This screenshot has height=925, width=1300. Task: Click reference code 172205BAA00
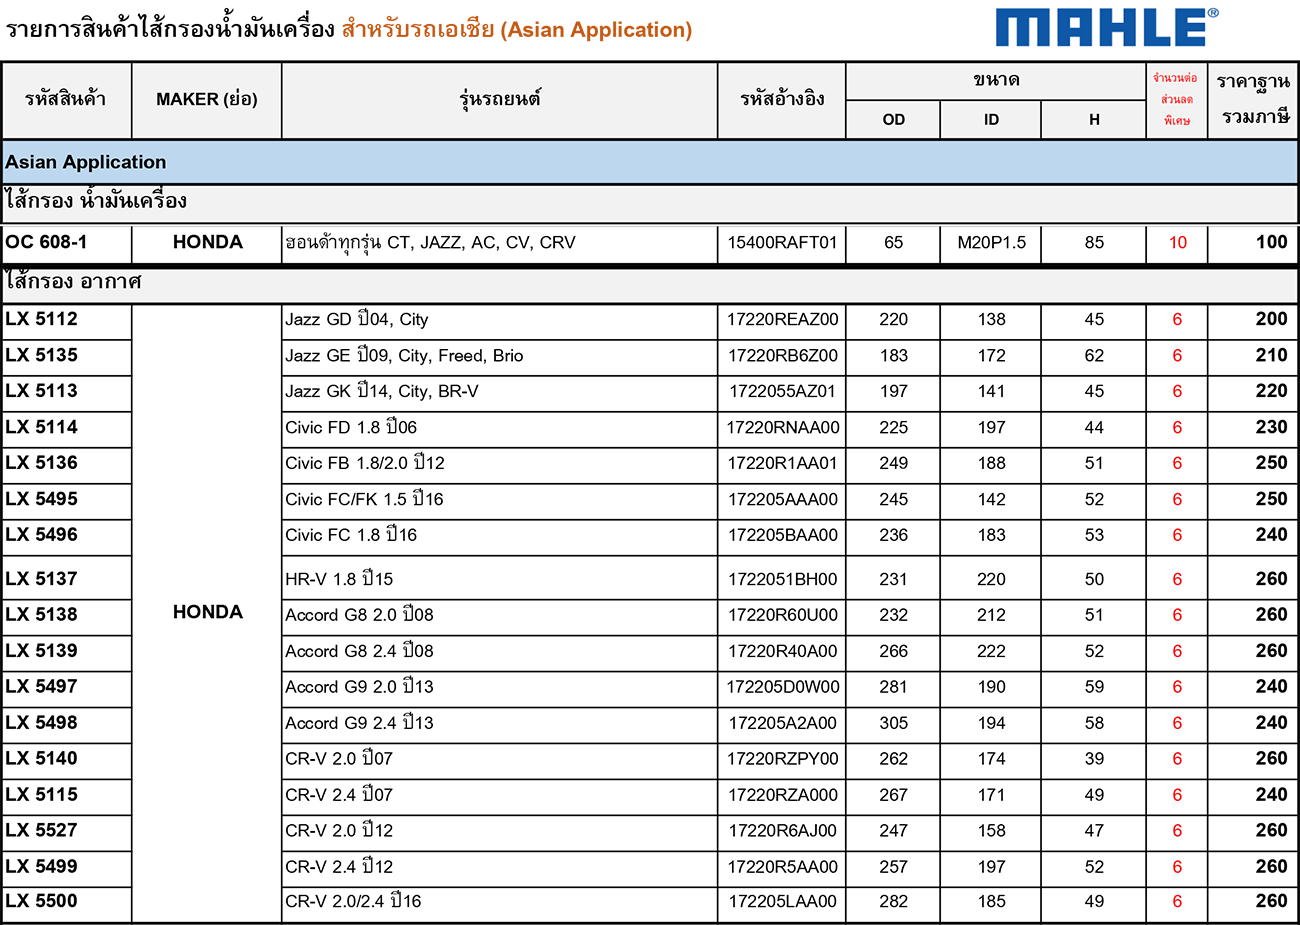pyautogui.click(x=782, y=536)
